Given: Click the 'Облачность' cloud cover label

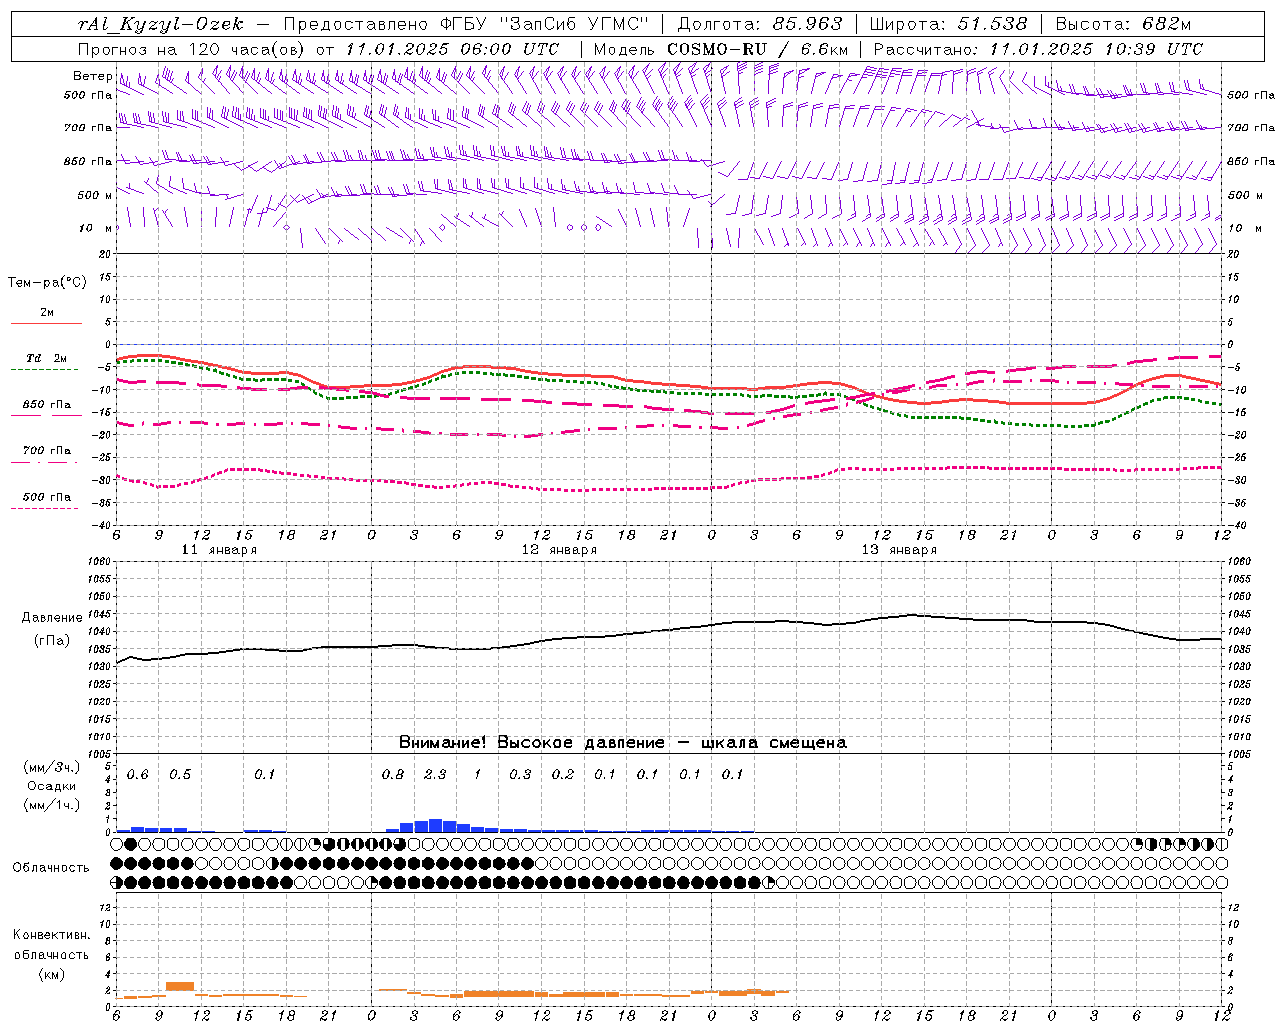Looking at the screenshot, I should click(x=51, y=868).
